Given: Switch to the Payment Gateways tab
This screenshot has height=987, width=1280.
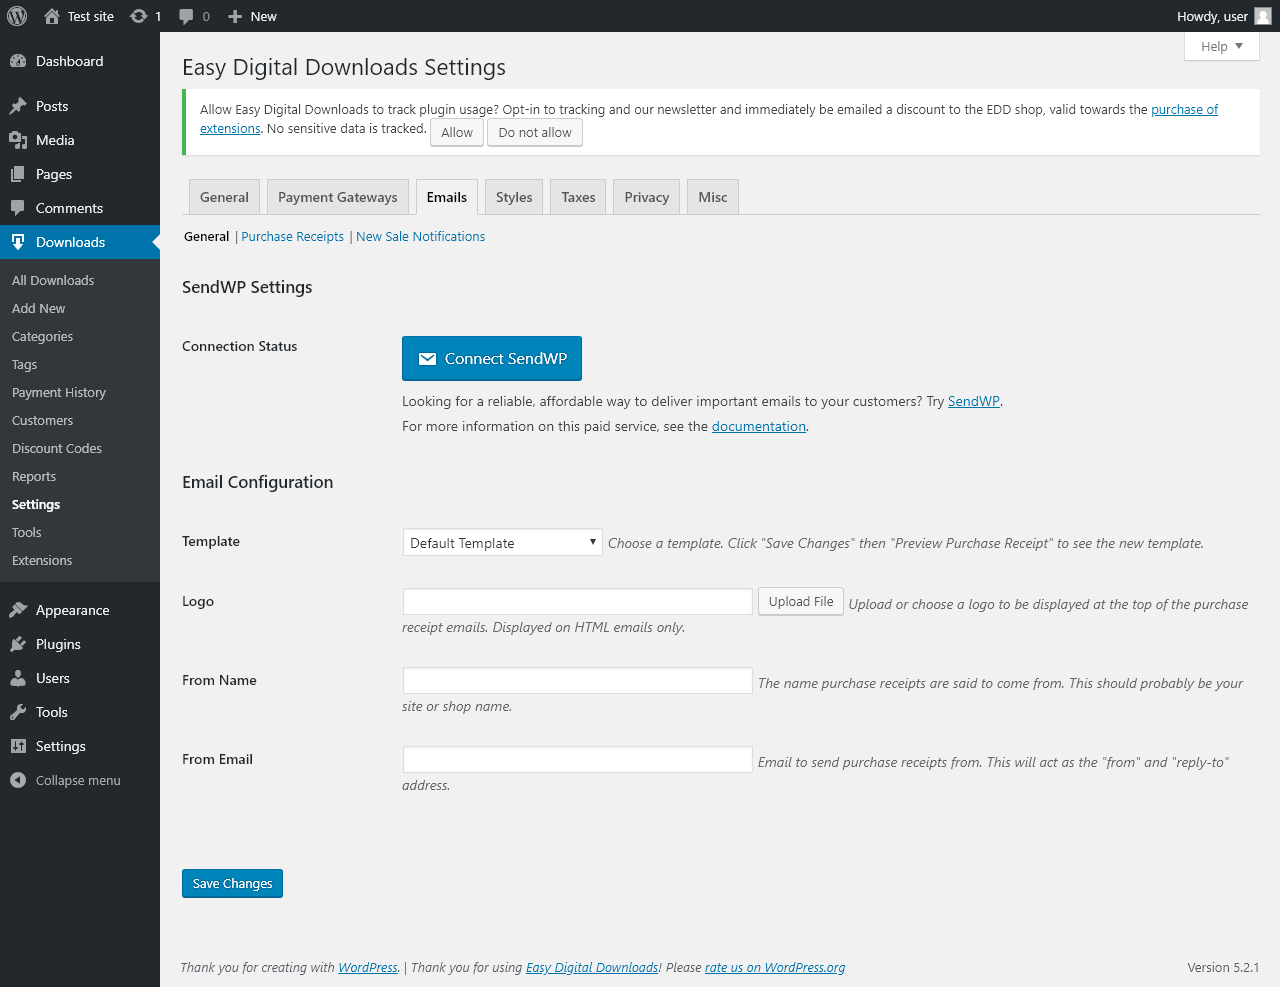Looking at the screenshot, I should pos(337,197).
